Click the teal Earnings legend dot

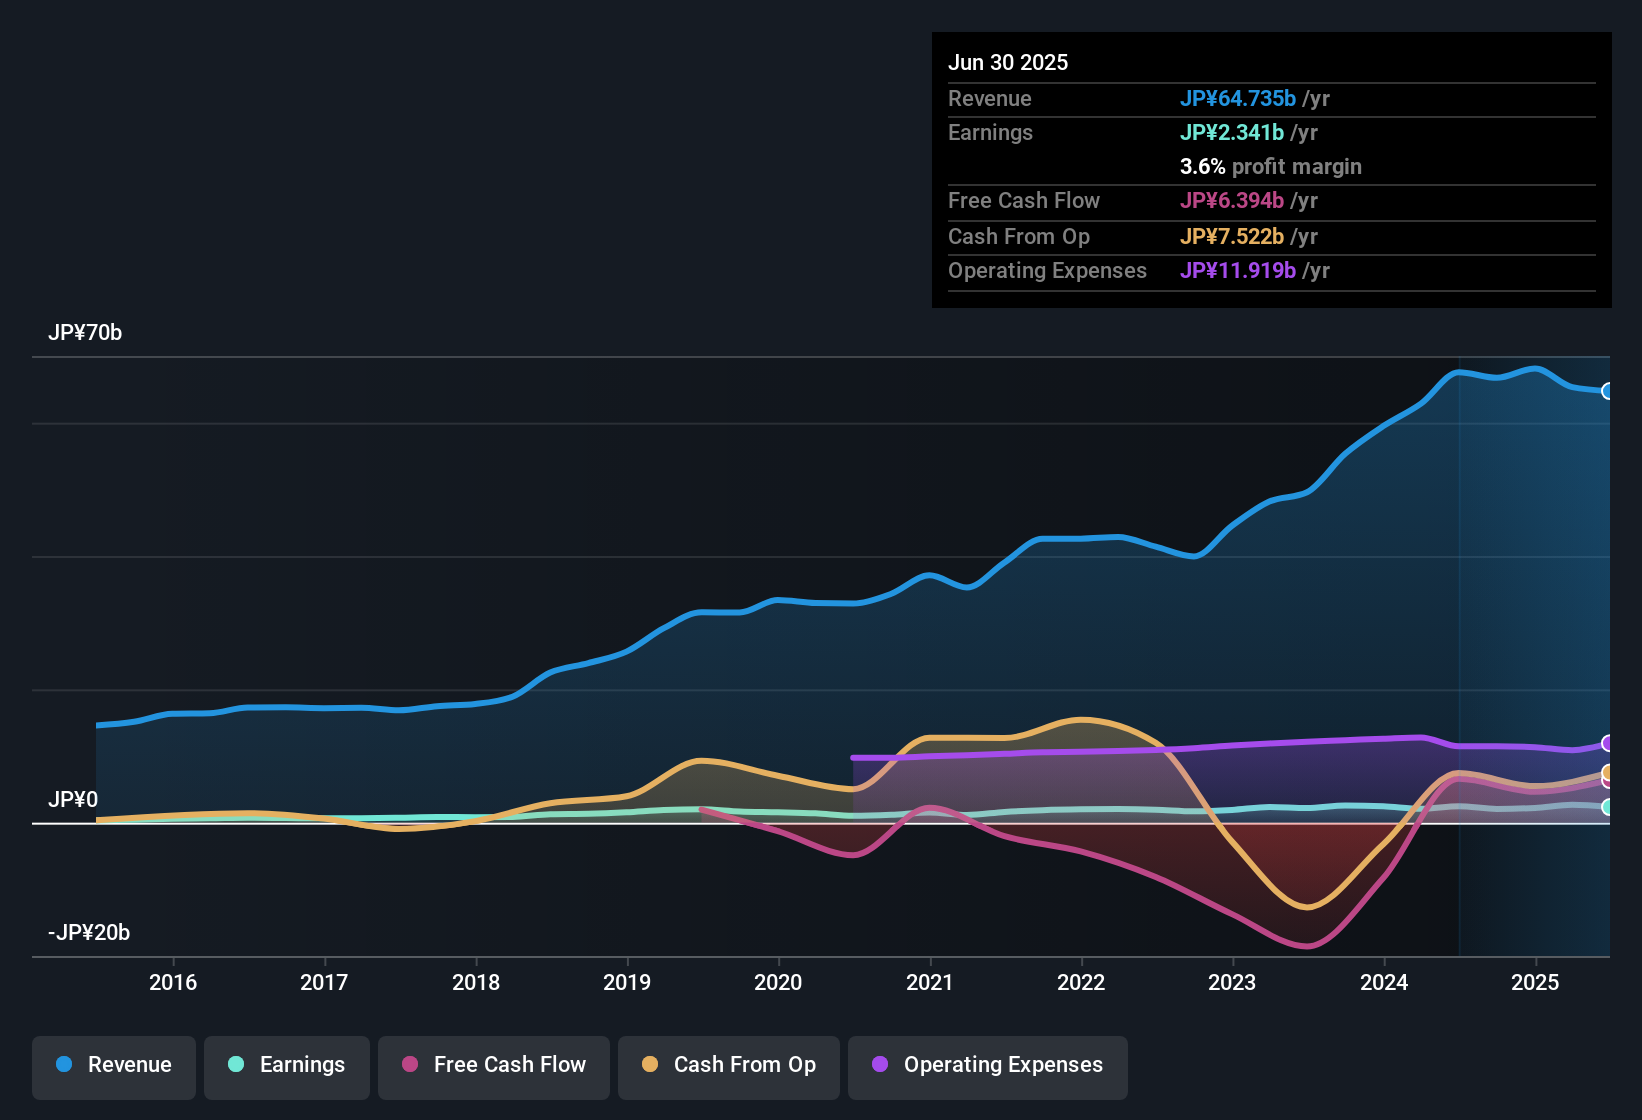[236, 1065]
